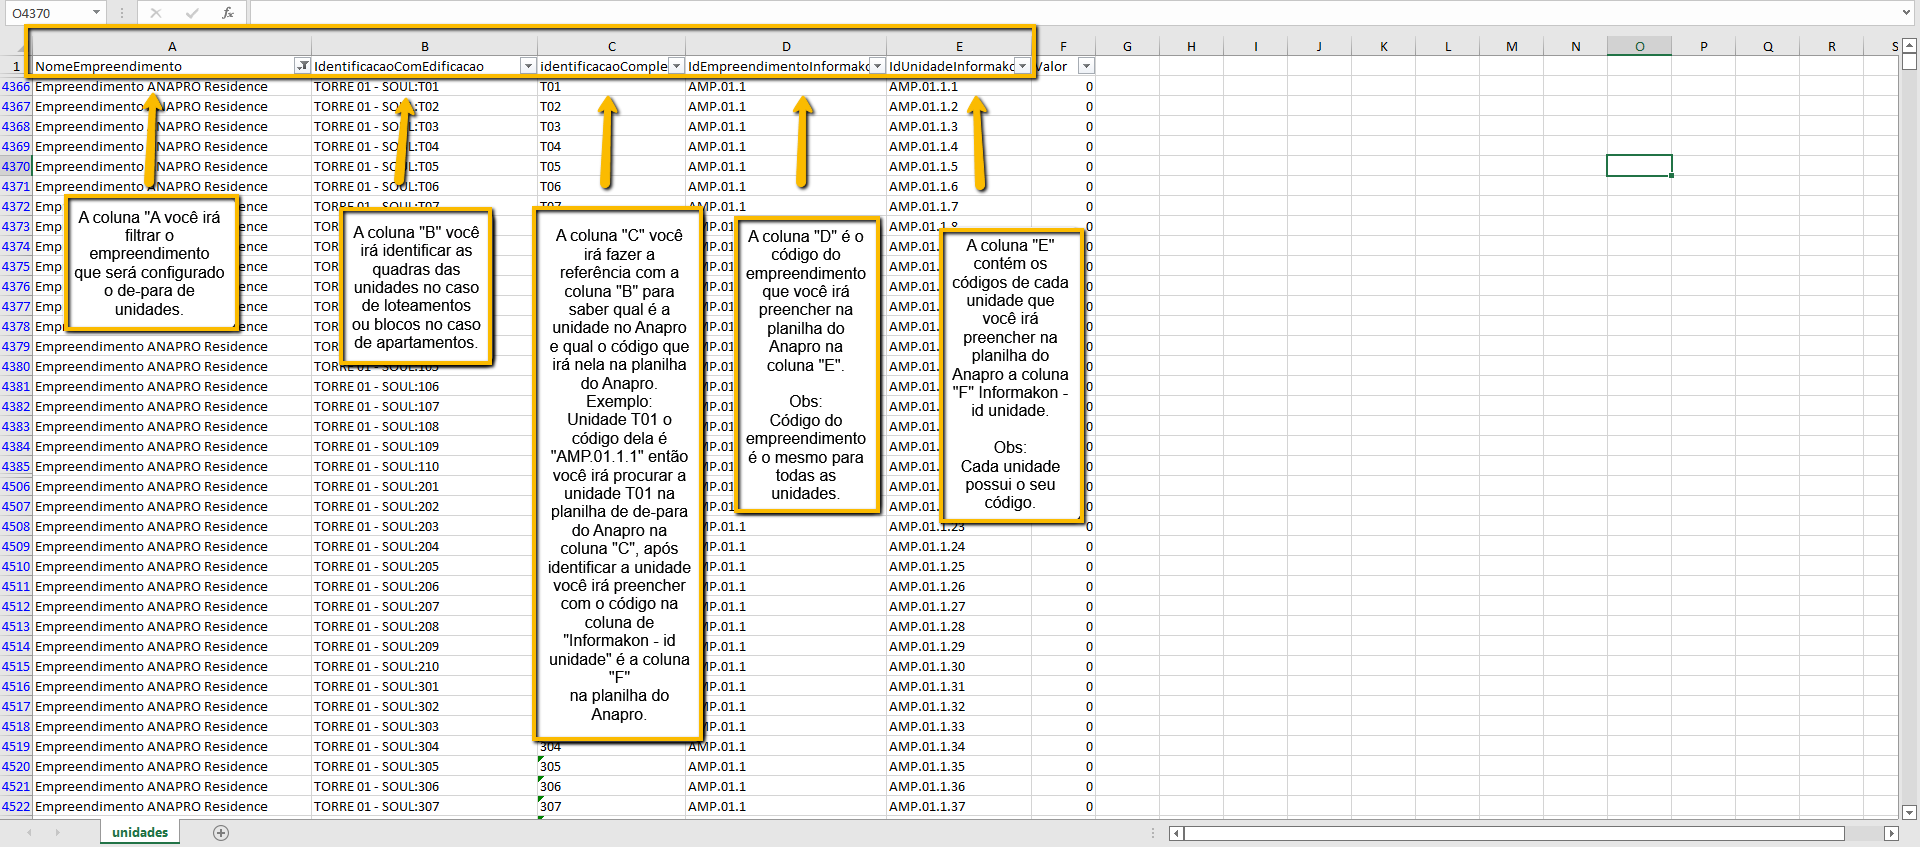Viewport: 1920px width, 847px height.
Task: Open the NomeEmpreendimento active filter button
Action: (x=302, y=66)
